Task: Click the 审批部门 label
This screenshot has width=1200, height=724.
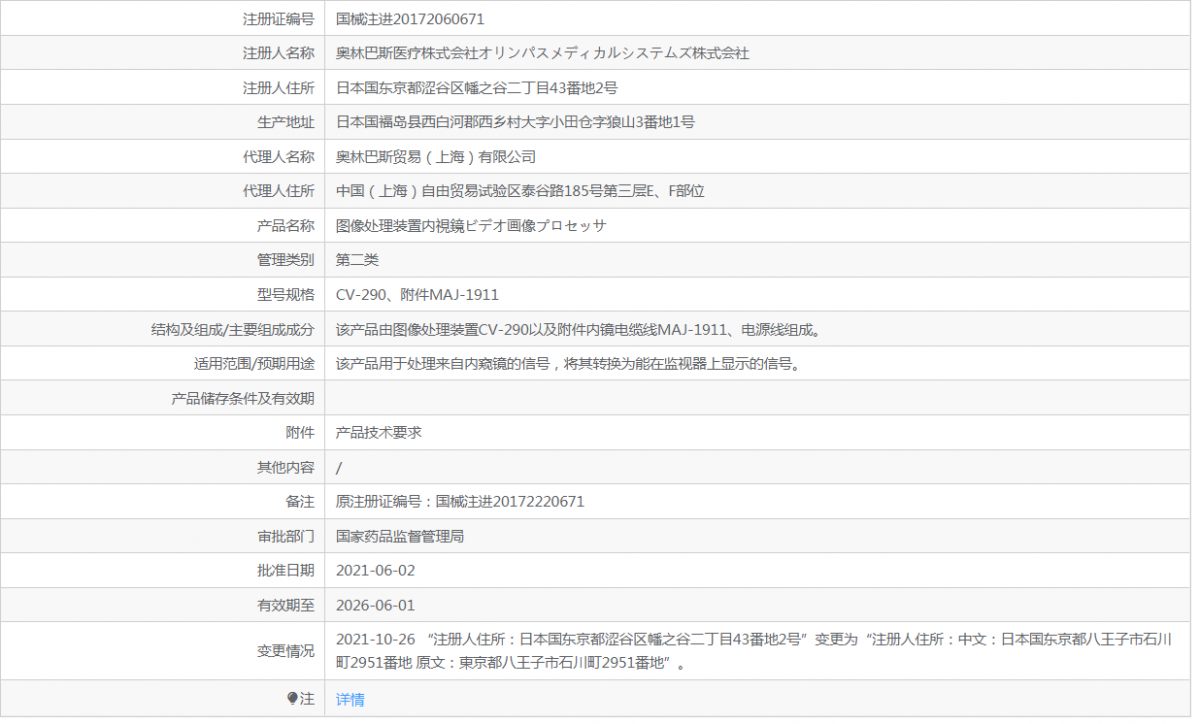Action: [x=286, y=537]
